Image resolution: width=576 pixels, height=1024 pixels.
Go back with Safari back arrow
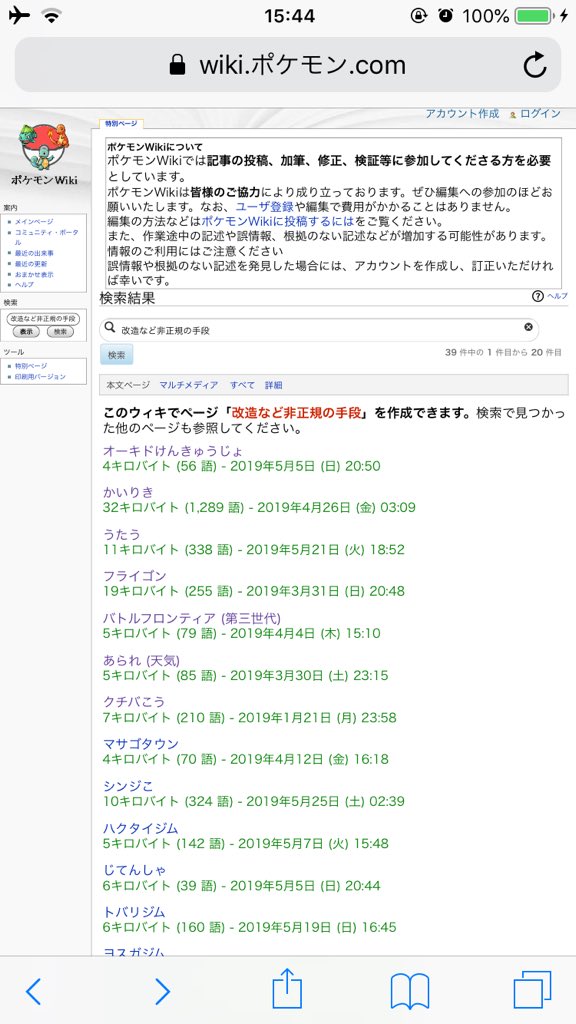coord(34,991)
